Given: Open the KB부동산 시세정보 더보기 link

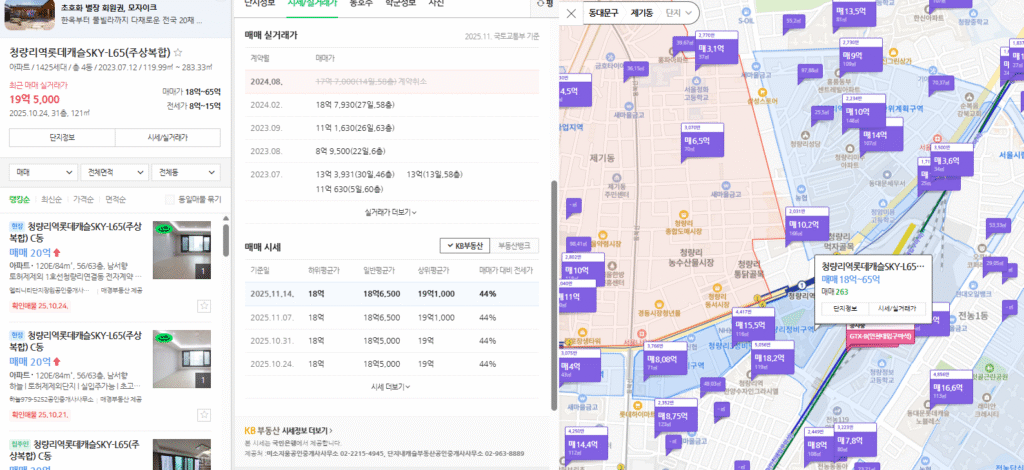Looking at the screenshot, I should [289, 431].
